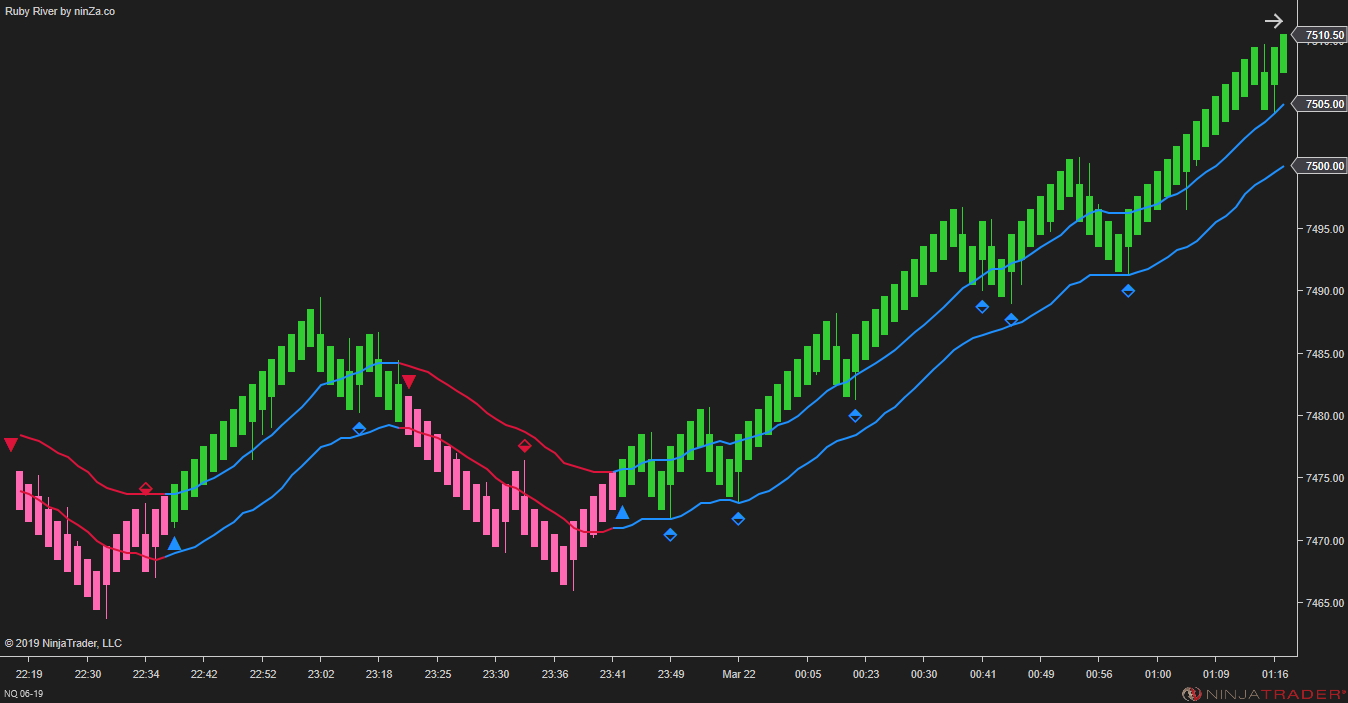1348x703 pixels.
Task: Click the NinjaTrader logo in the bottom right
Action: point(1260,692)
